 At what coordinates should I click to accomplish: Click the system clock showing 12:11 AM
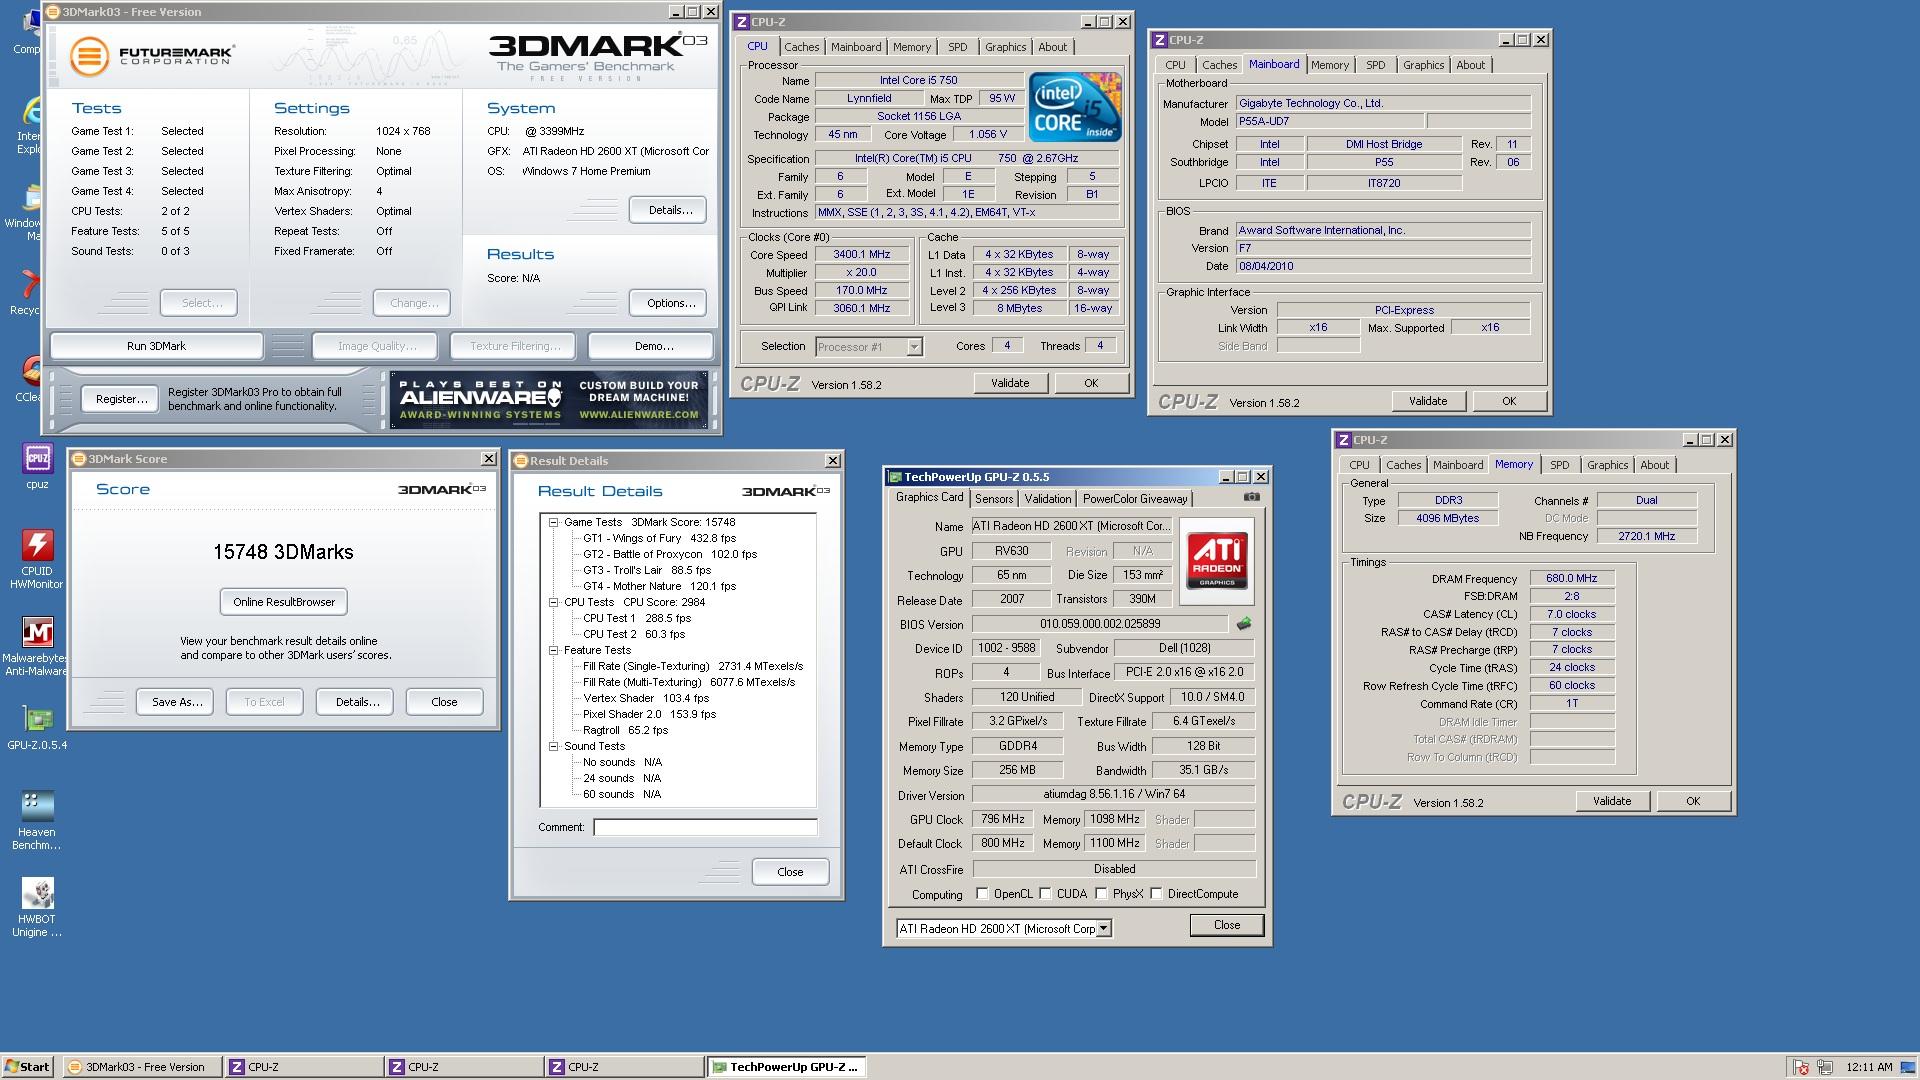[x=1869, y=1067]
